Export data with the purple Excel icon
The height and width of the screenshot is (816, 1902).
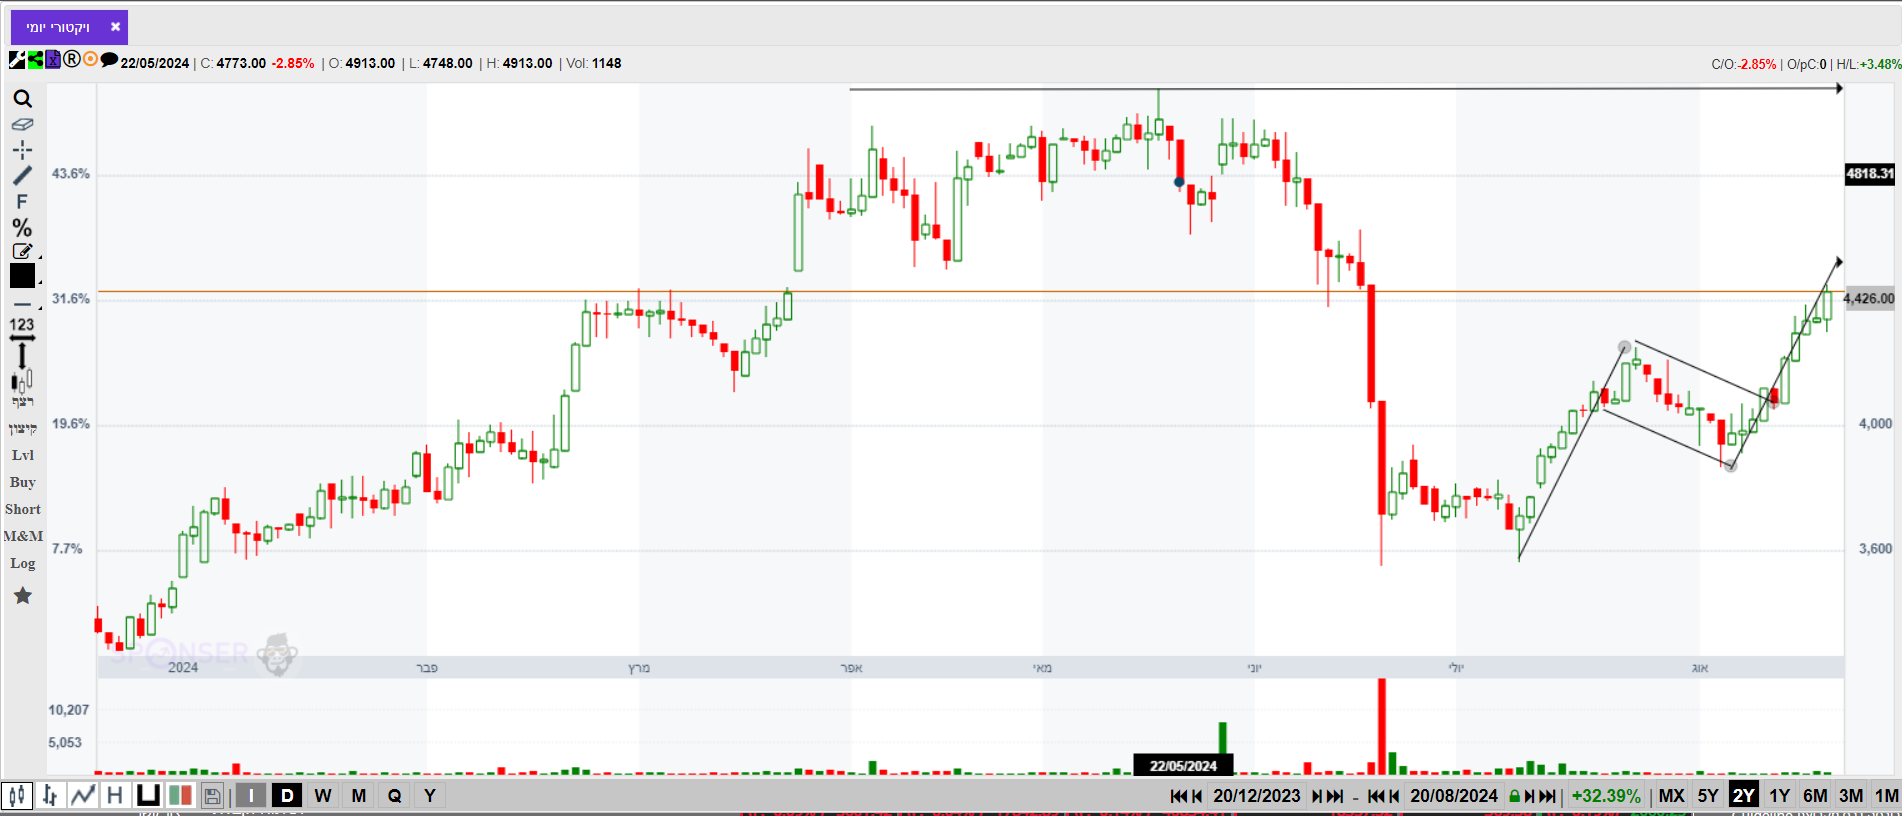[x=53, y=60]
